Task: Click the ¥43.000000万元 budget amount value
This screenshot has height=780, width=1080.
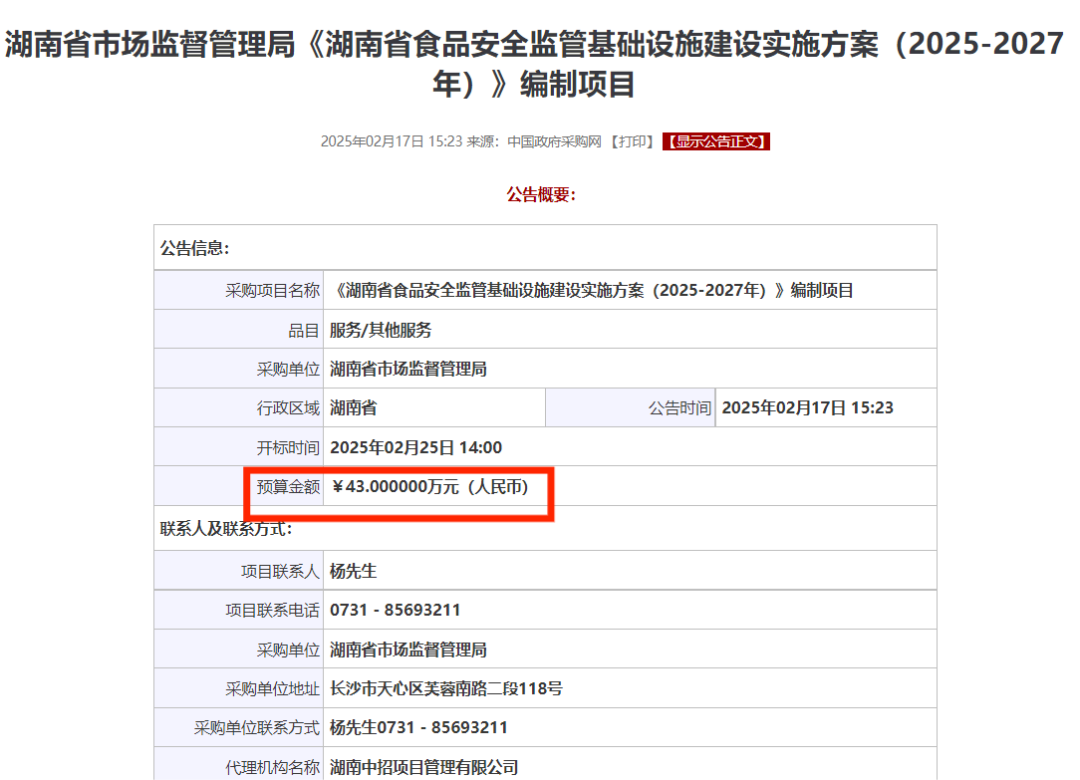Action: point(429,486)
